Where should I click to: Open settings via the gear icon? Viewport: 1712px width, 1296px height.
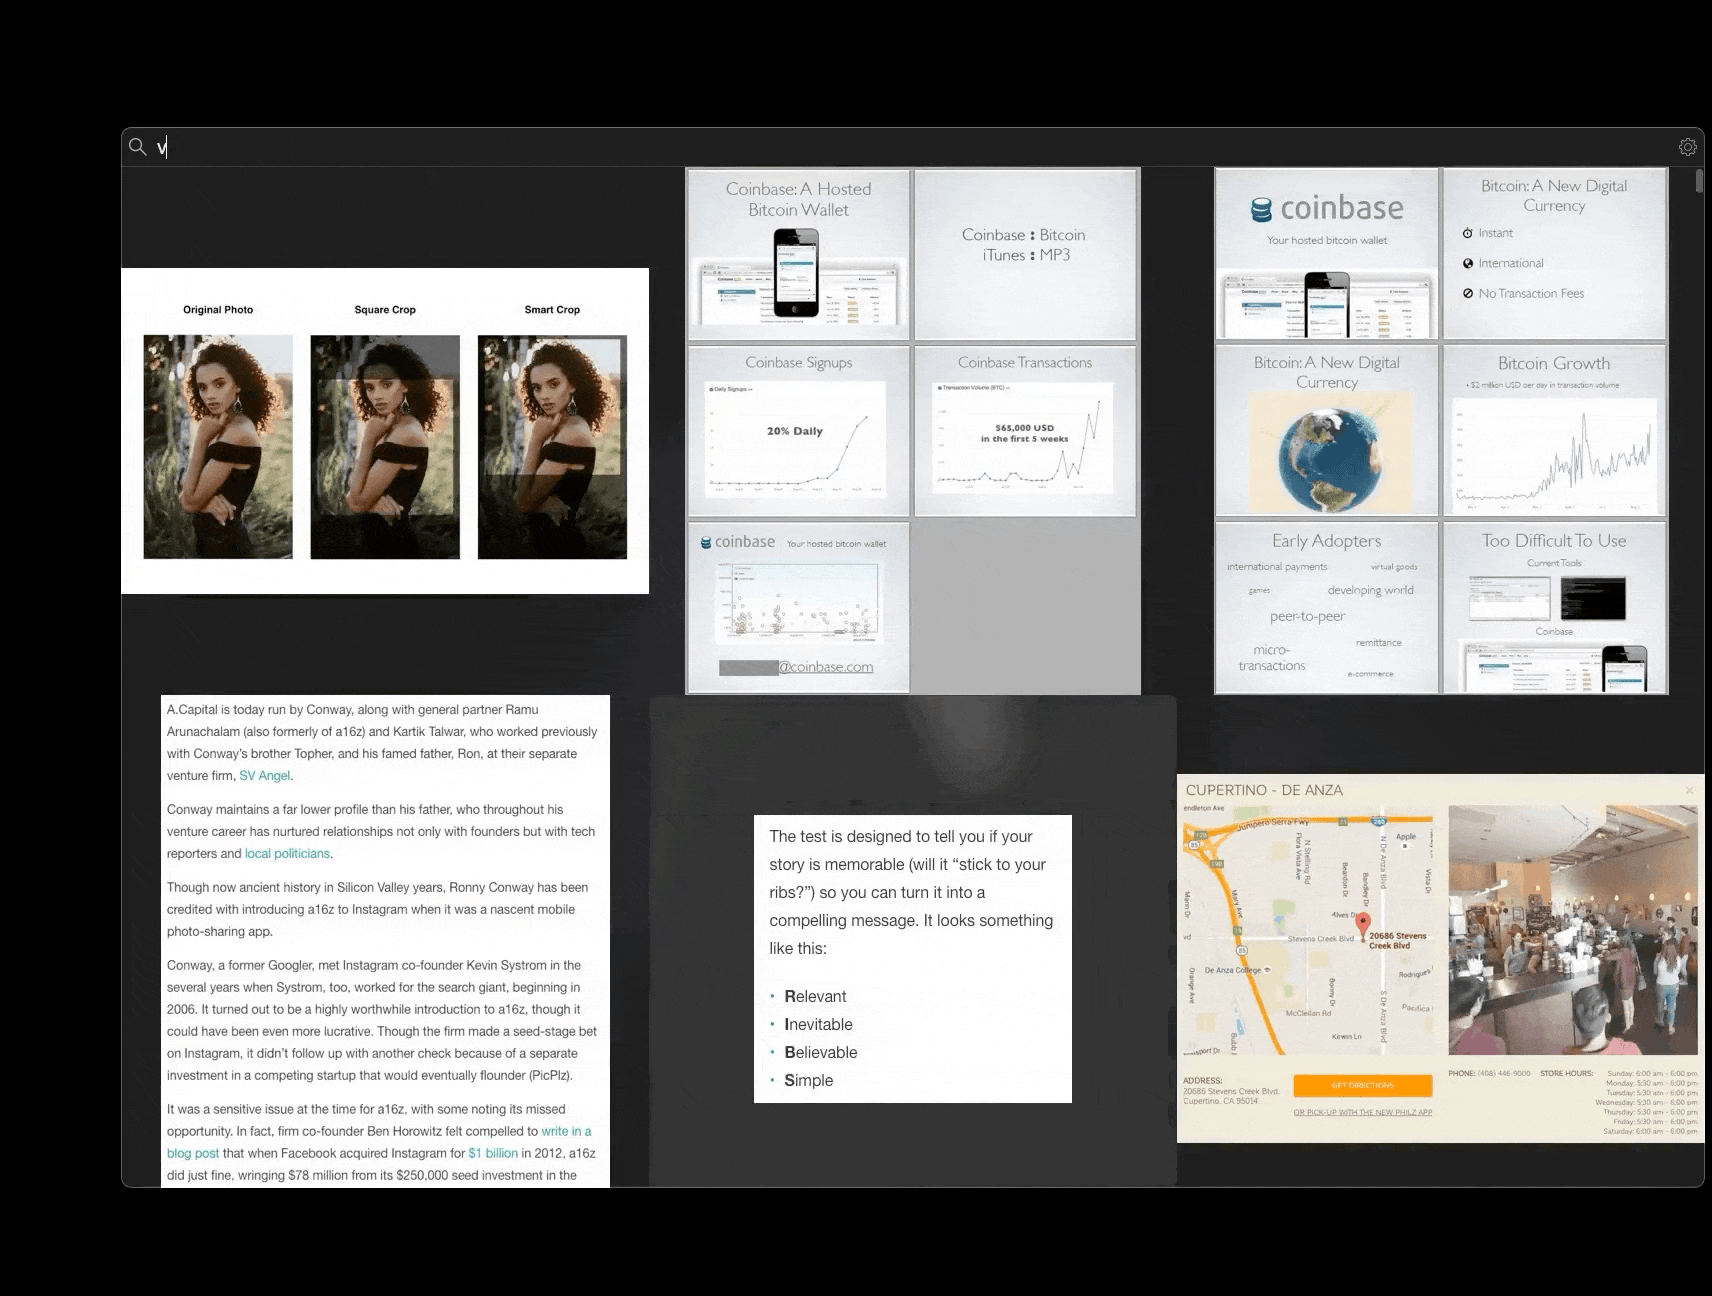tap(1688, 147)
